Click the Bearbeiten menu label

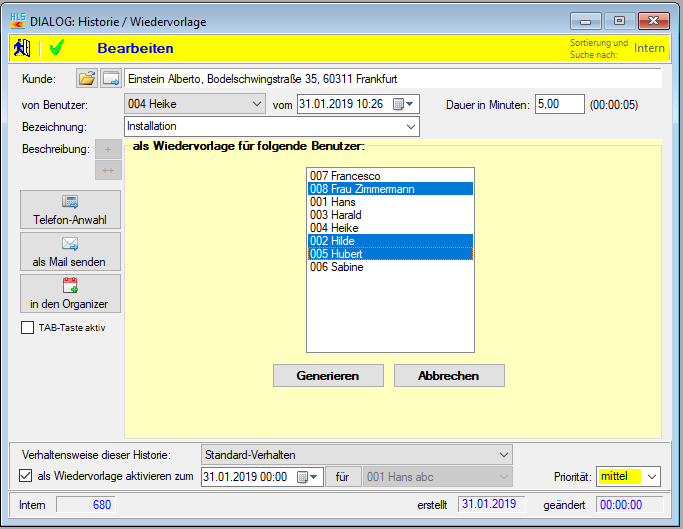[x=135, y=48]
